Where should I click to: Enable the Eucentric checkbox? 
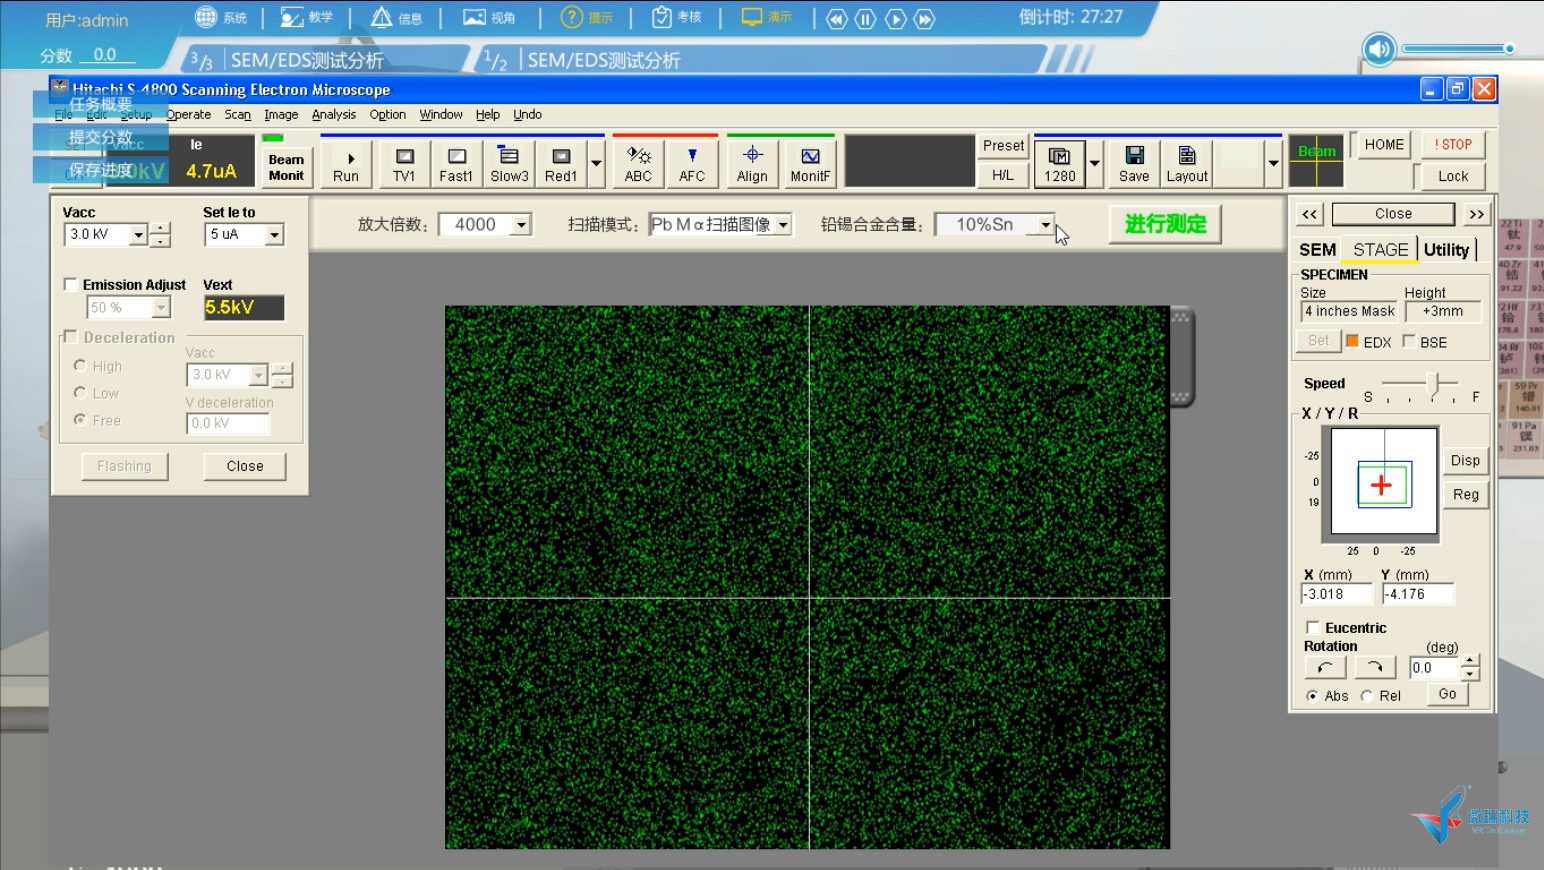1313,628
